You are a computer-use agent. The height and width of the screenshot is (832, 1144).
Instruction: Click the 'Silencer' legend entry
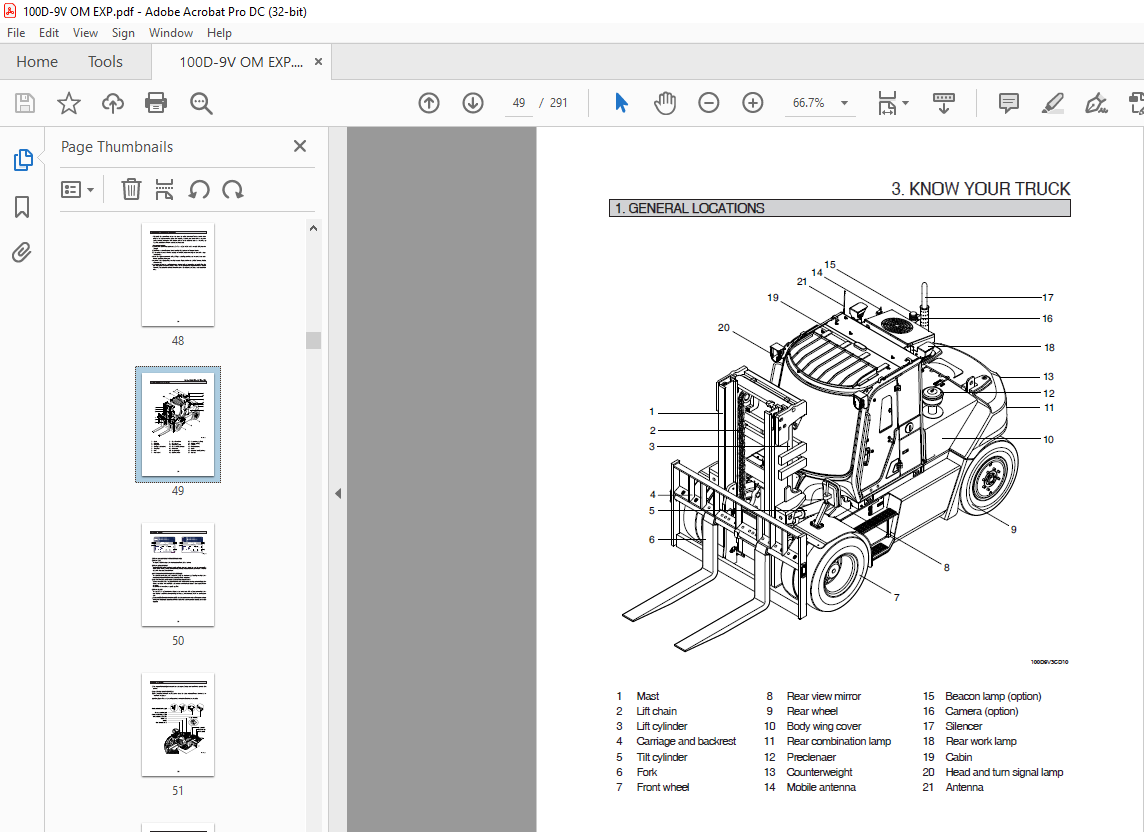coord(963,726)
